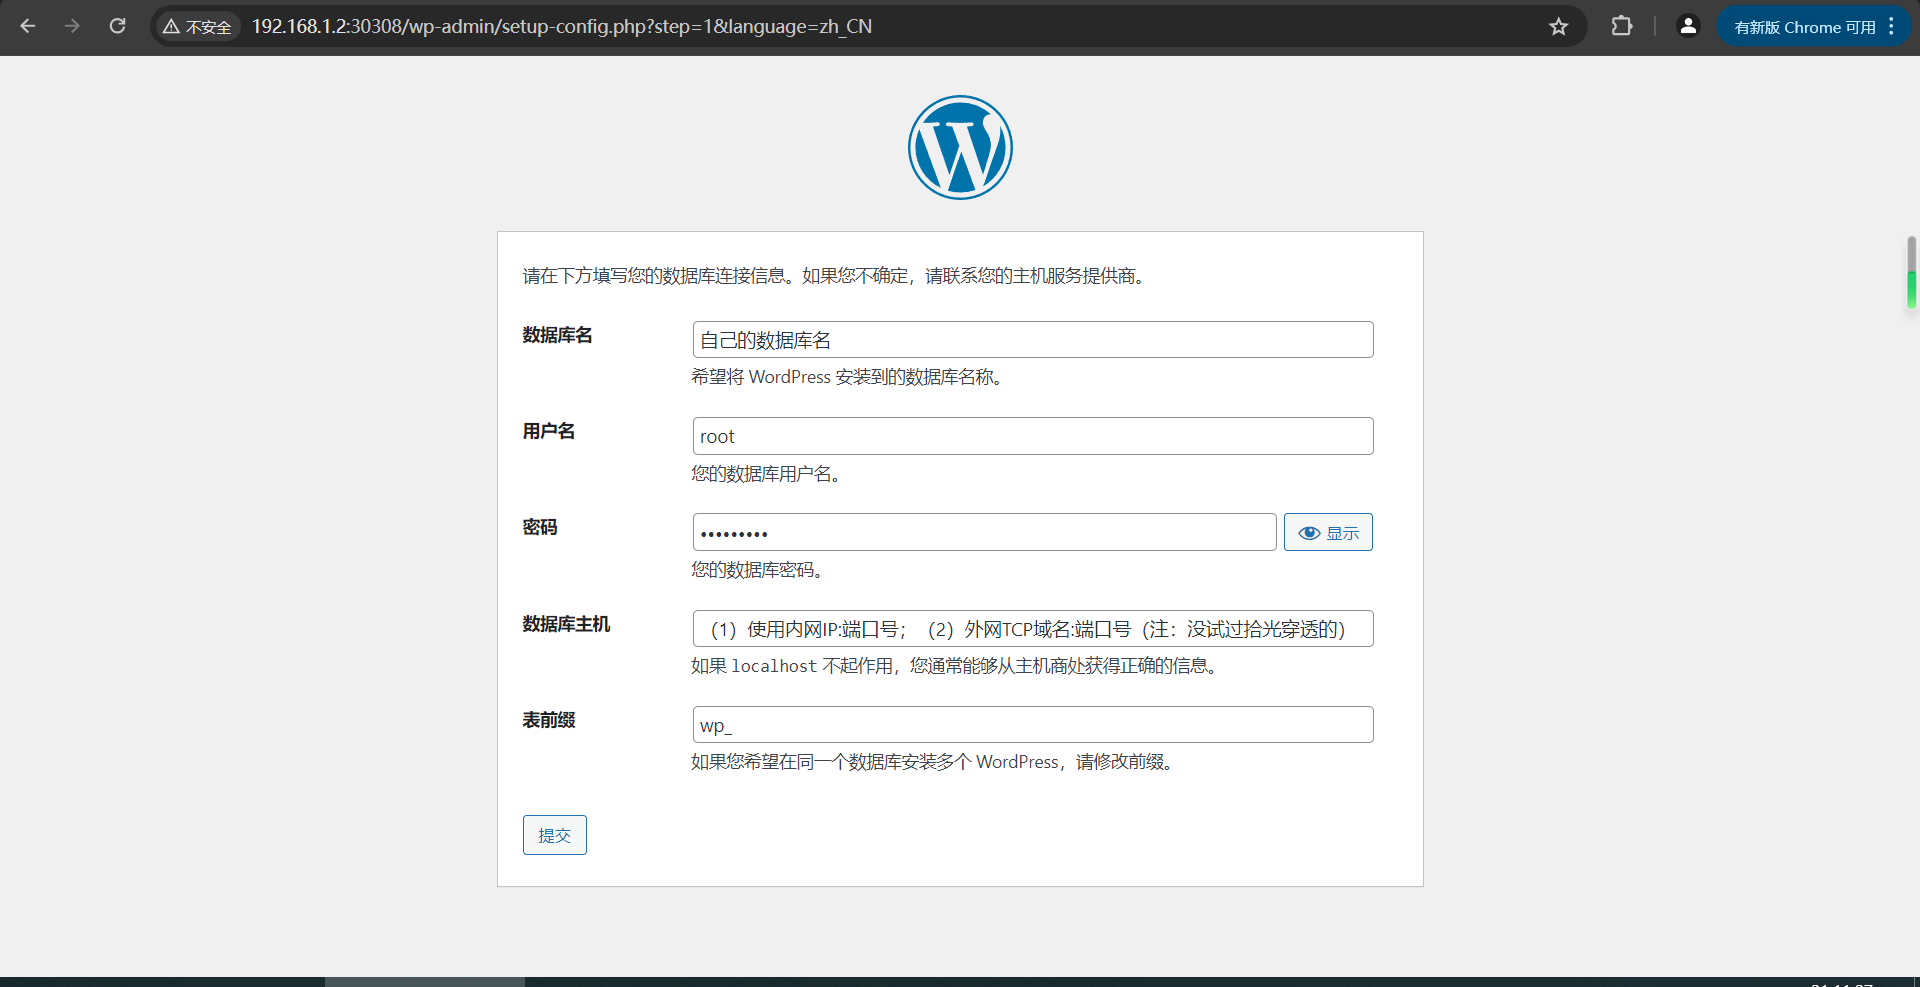Image resolution: width=1920 pixels, height=987 pixels.
Task: Click the browser forward arrow
Action: tap(72, 27)
